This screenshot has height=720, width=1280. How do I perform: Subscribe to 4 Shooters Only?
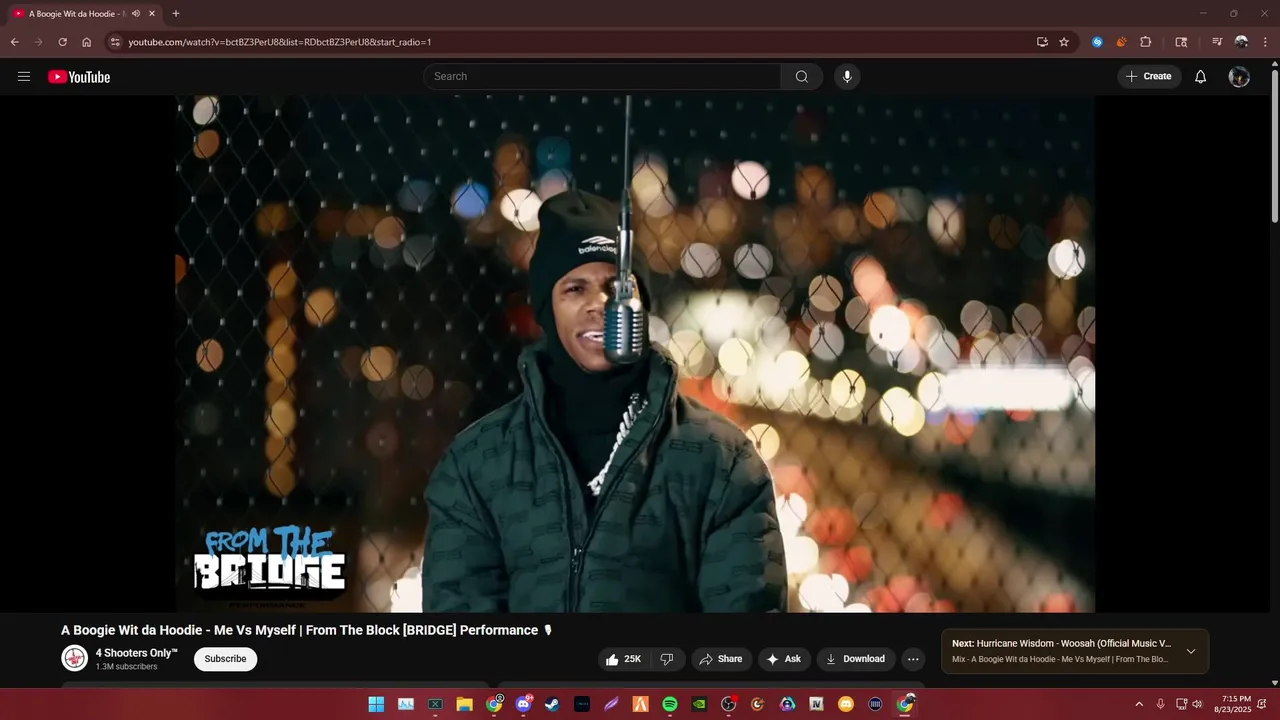coord(225,659)
